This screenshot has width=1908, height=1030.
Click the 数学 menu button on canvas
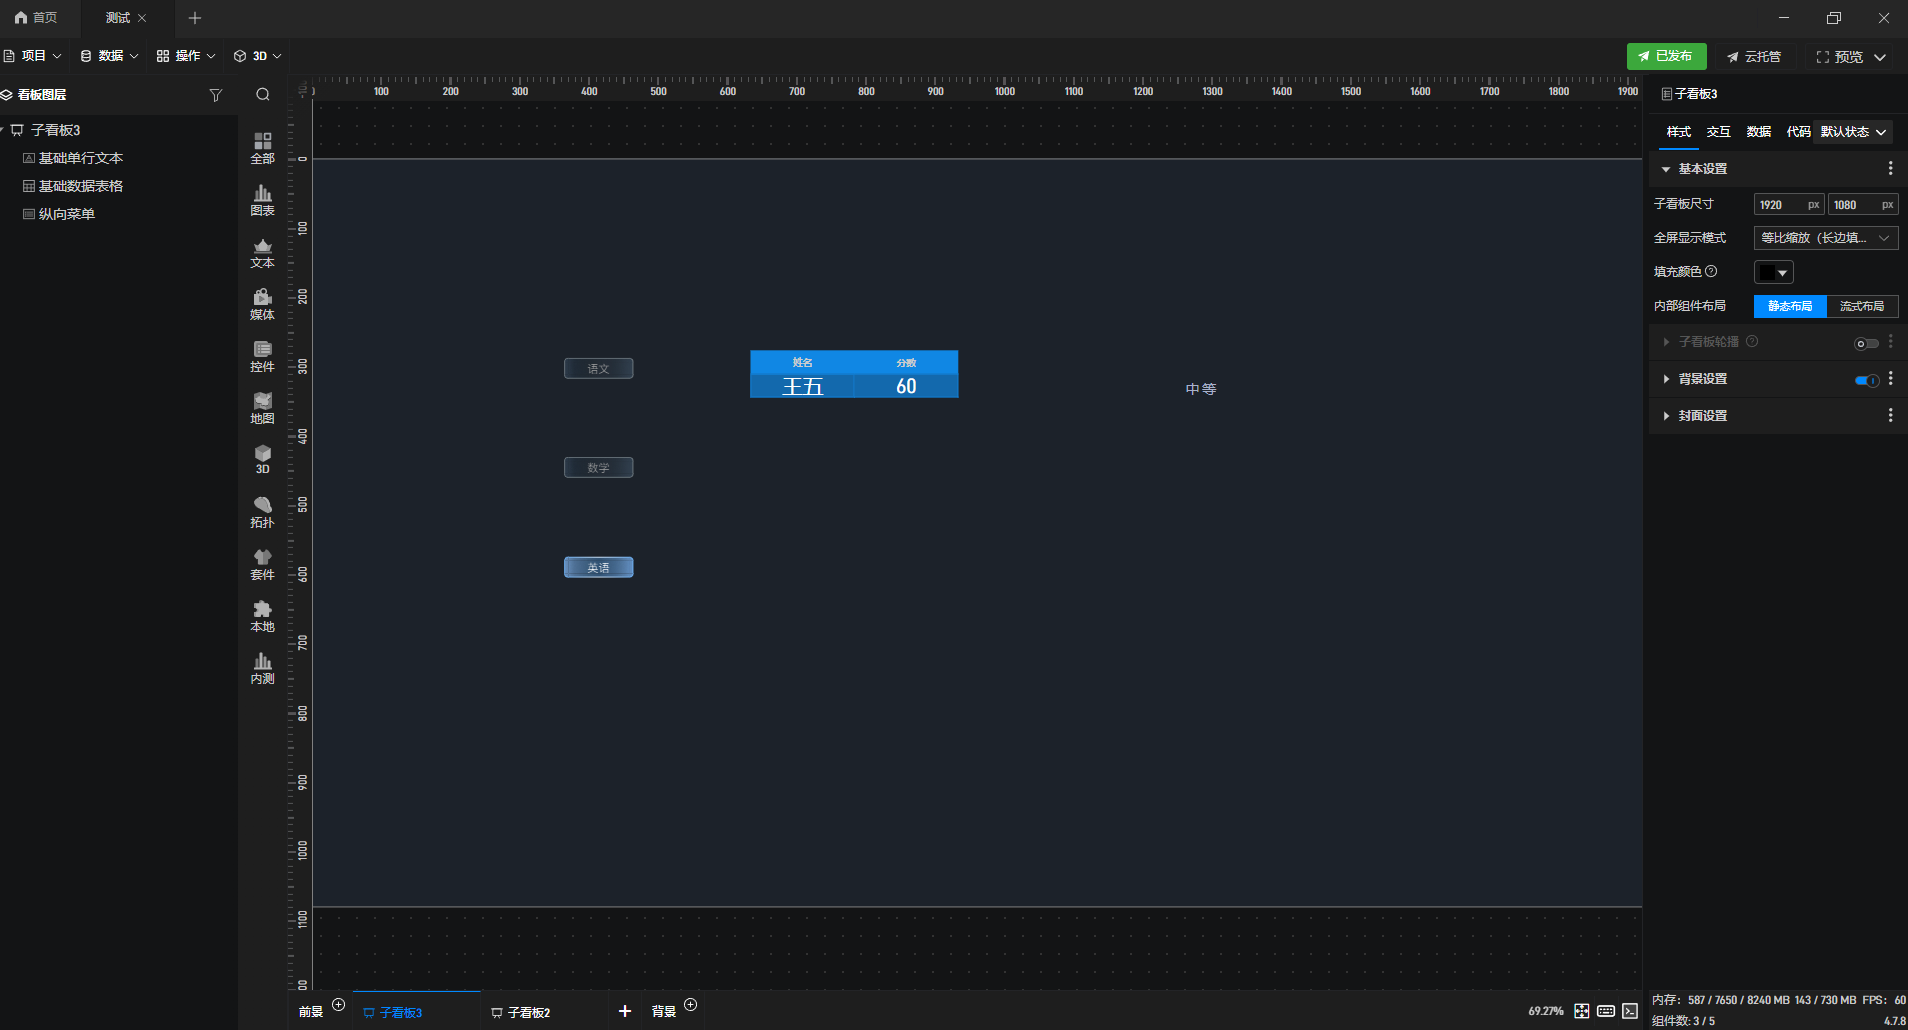tap(598, 468)
